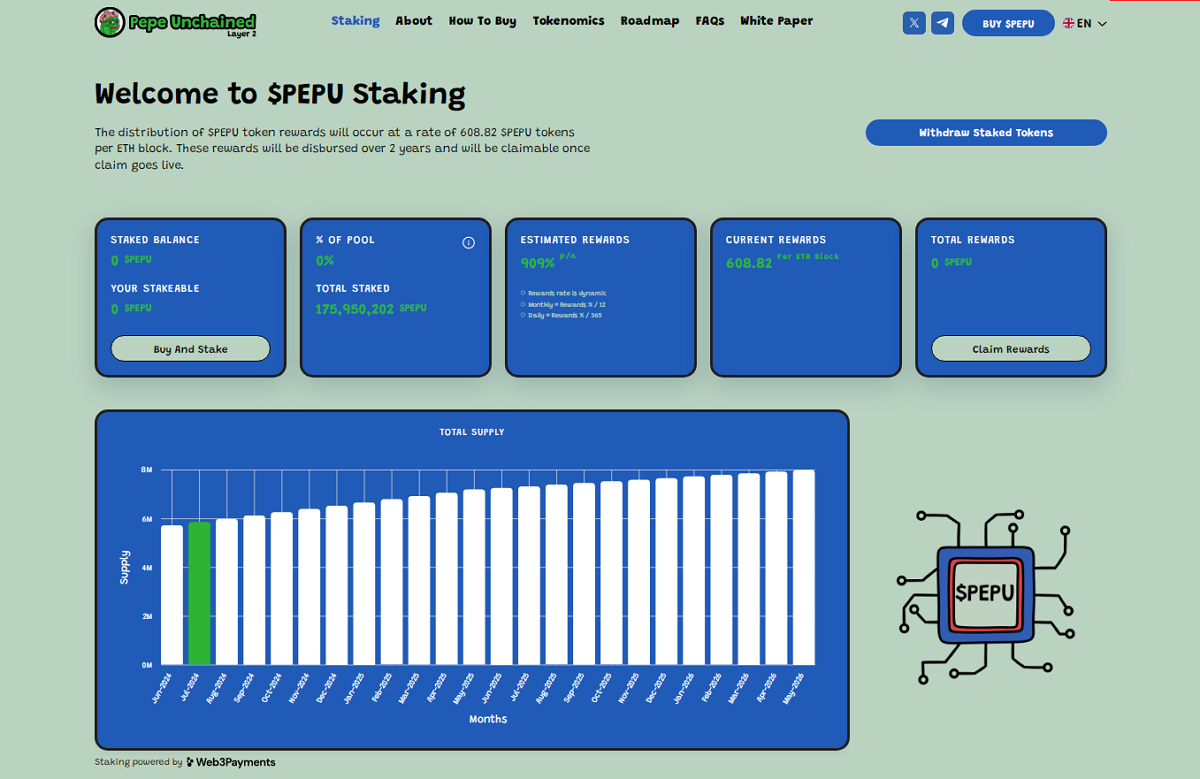1200x779 pixels.
Task: Click the Claim Rewards button
Action: (1011, 349)
